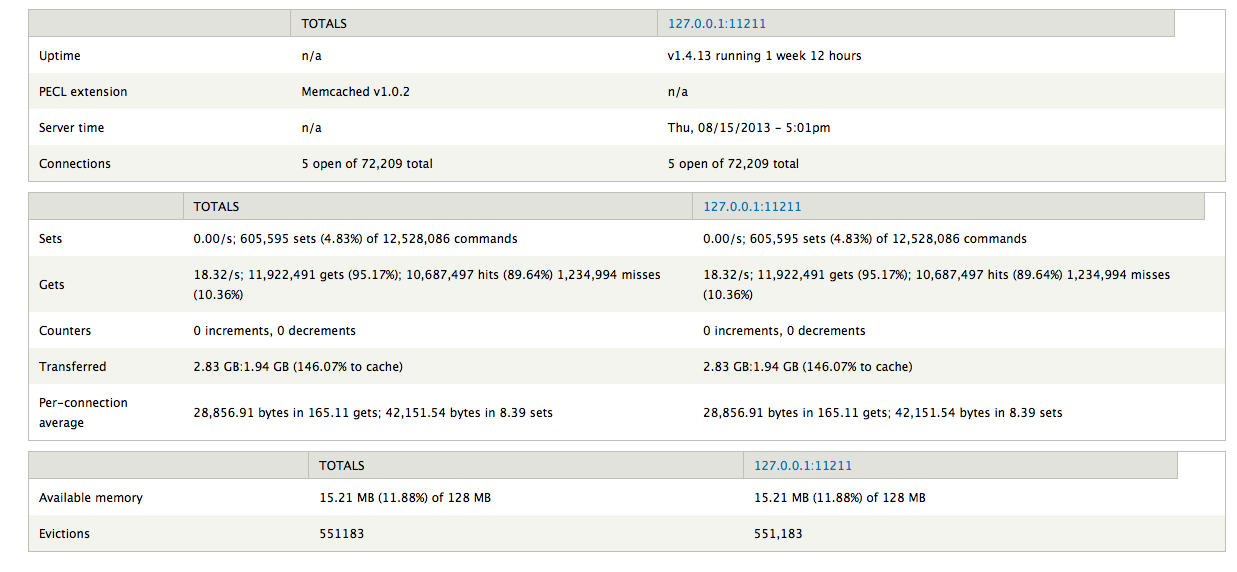Select the Uptime row label
The image size is (1237, 572).
[x=59, y=56]
